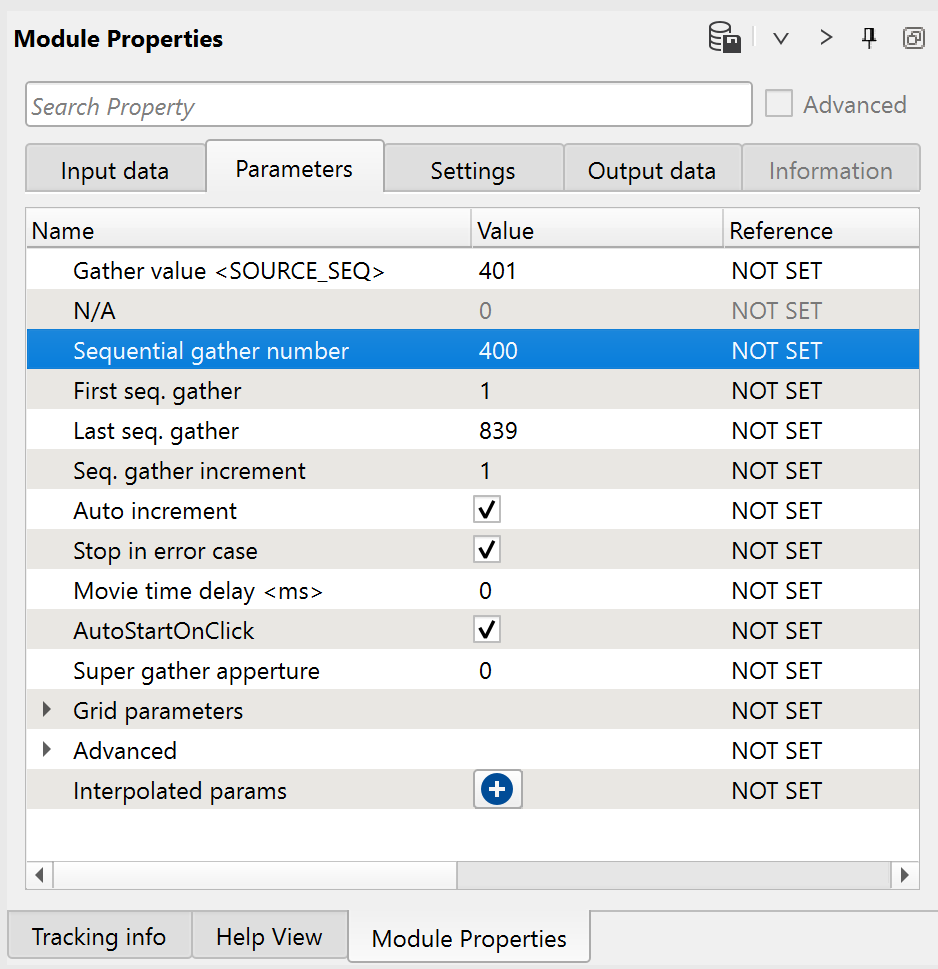This screenshot has height=969, width=938.
Task: Add interpolated params with plus icon
Action: pos(497,790)
